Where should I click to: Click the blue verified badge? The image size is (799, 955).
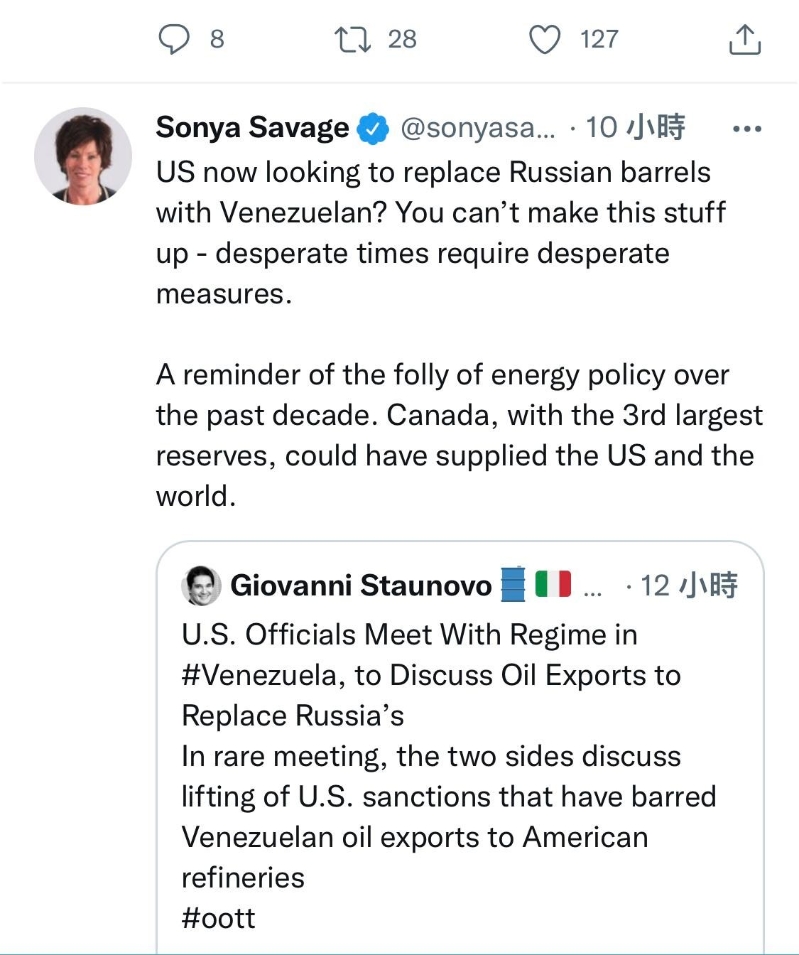click(373, 128)
